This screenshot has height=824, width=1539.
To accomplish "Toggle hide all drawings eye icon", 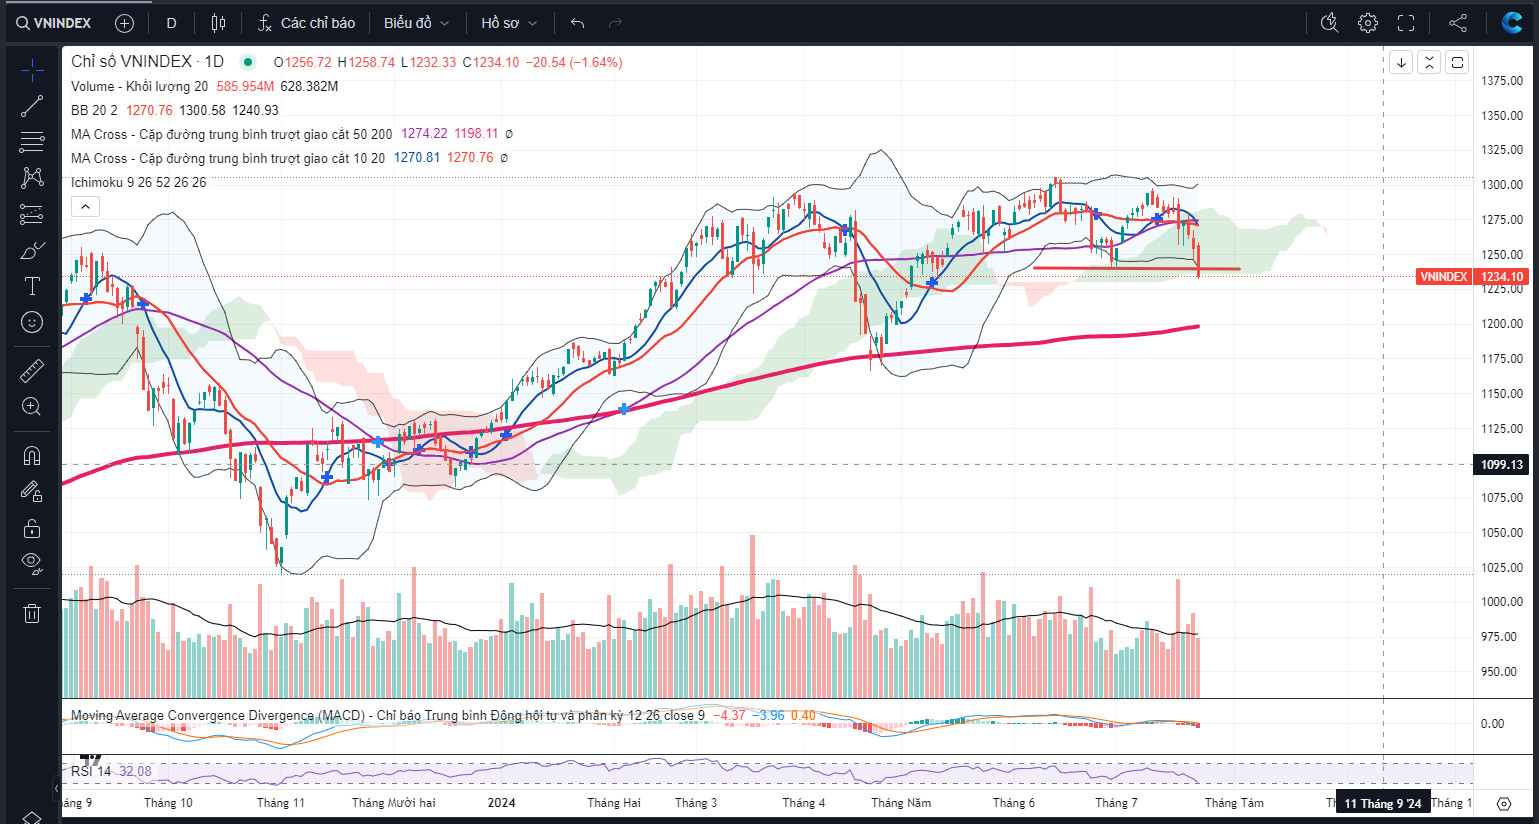I will [x=32, y=564].
